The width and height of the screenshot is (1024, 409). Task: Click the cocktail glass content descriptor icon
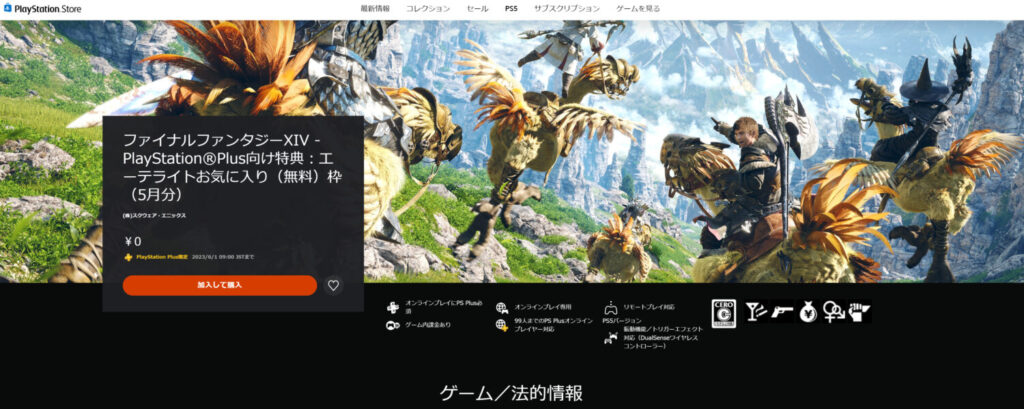coord(756,311)
